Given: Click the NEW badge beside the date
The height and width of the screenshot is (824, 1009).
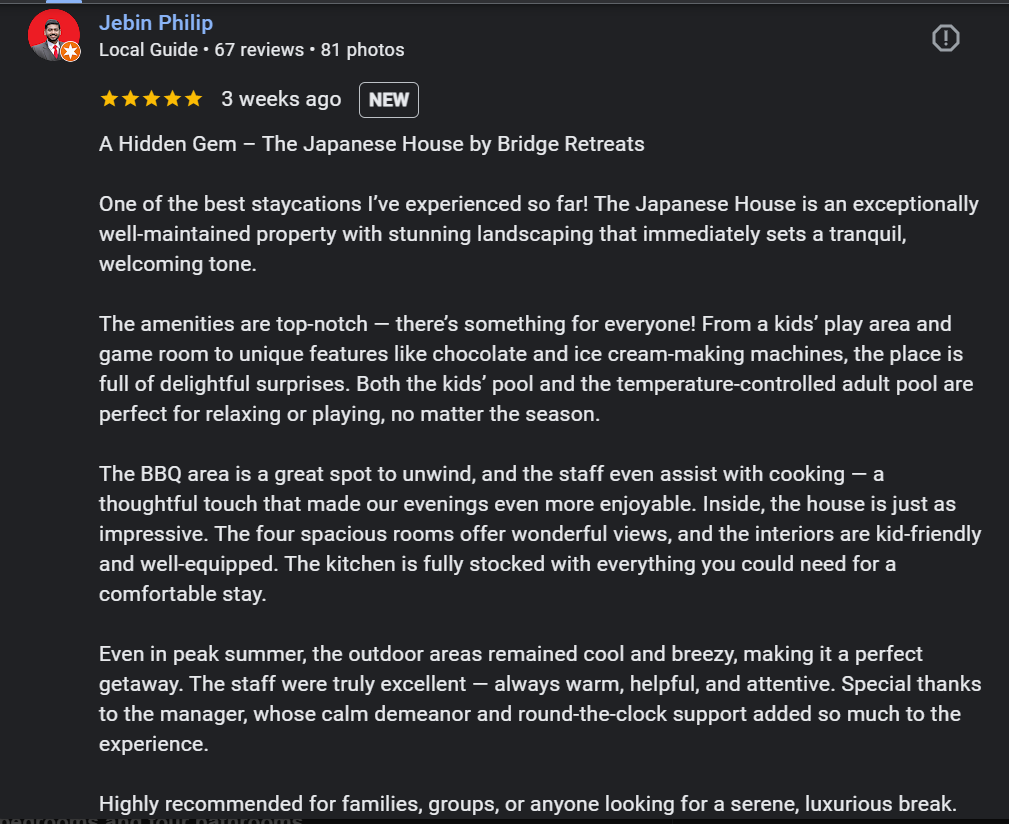Looking at the screenshot, I should [388, 100].
